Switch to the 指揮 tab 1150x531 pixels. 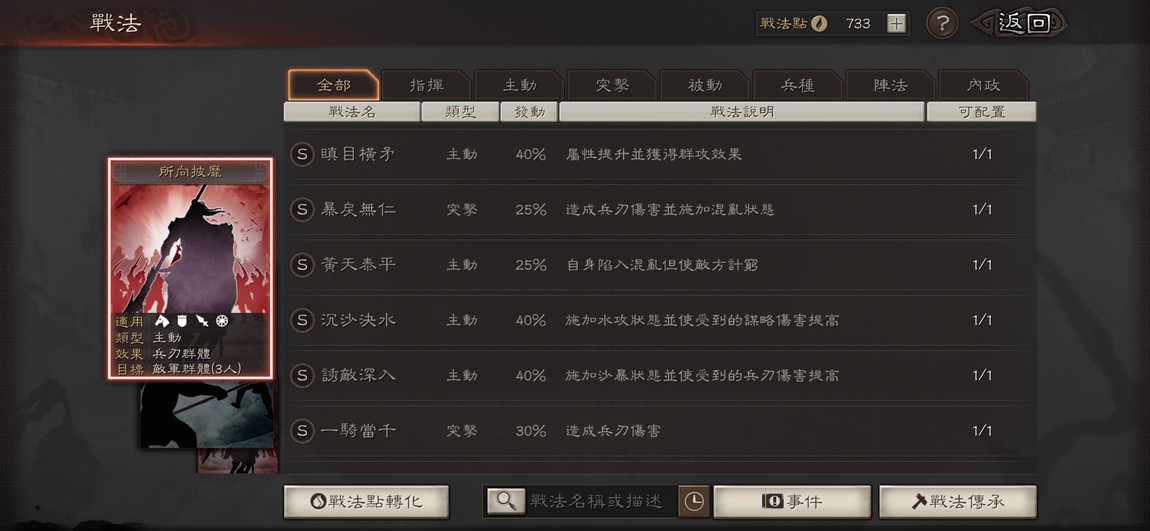pos(427,85)
